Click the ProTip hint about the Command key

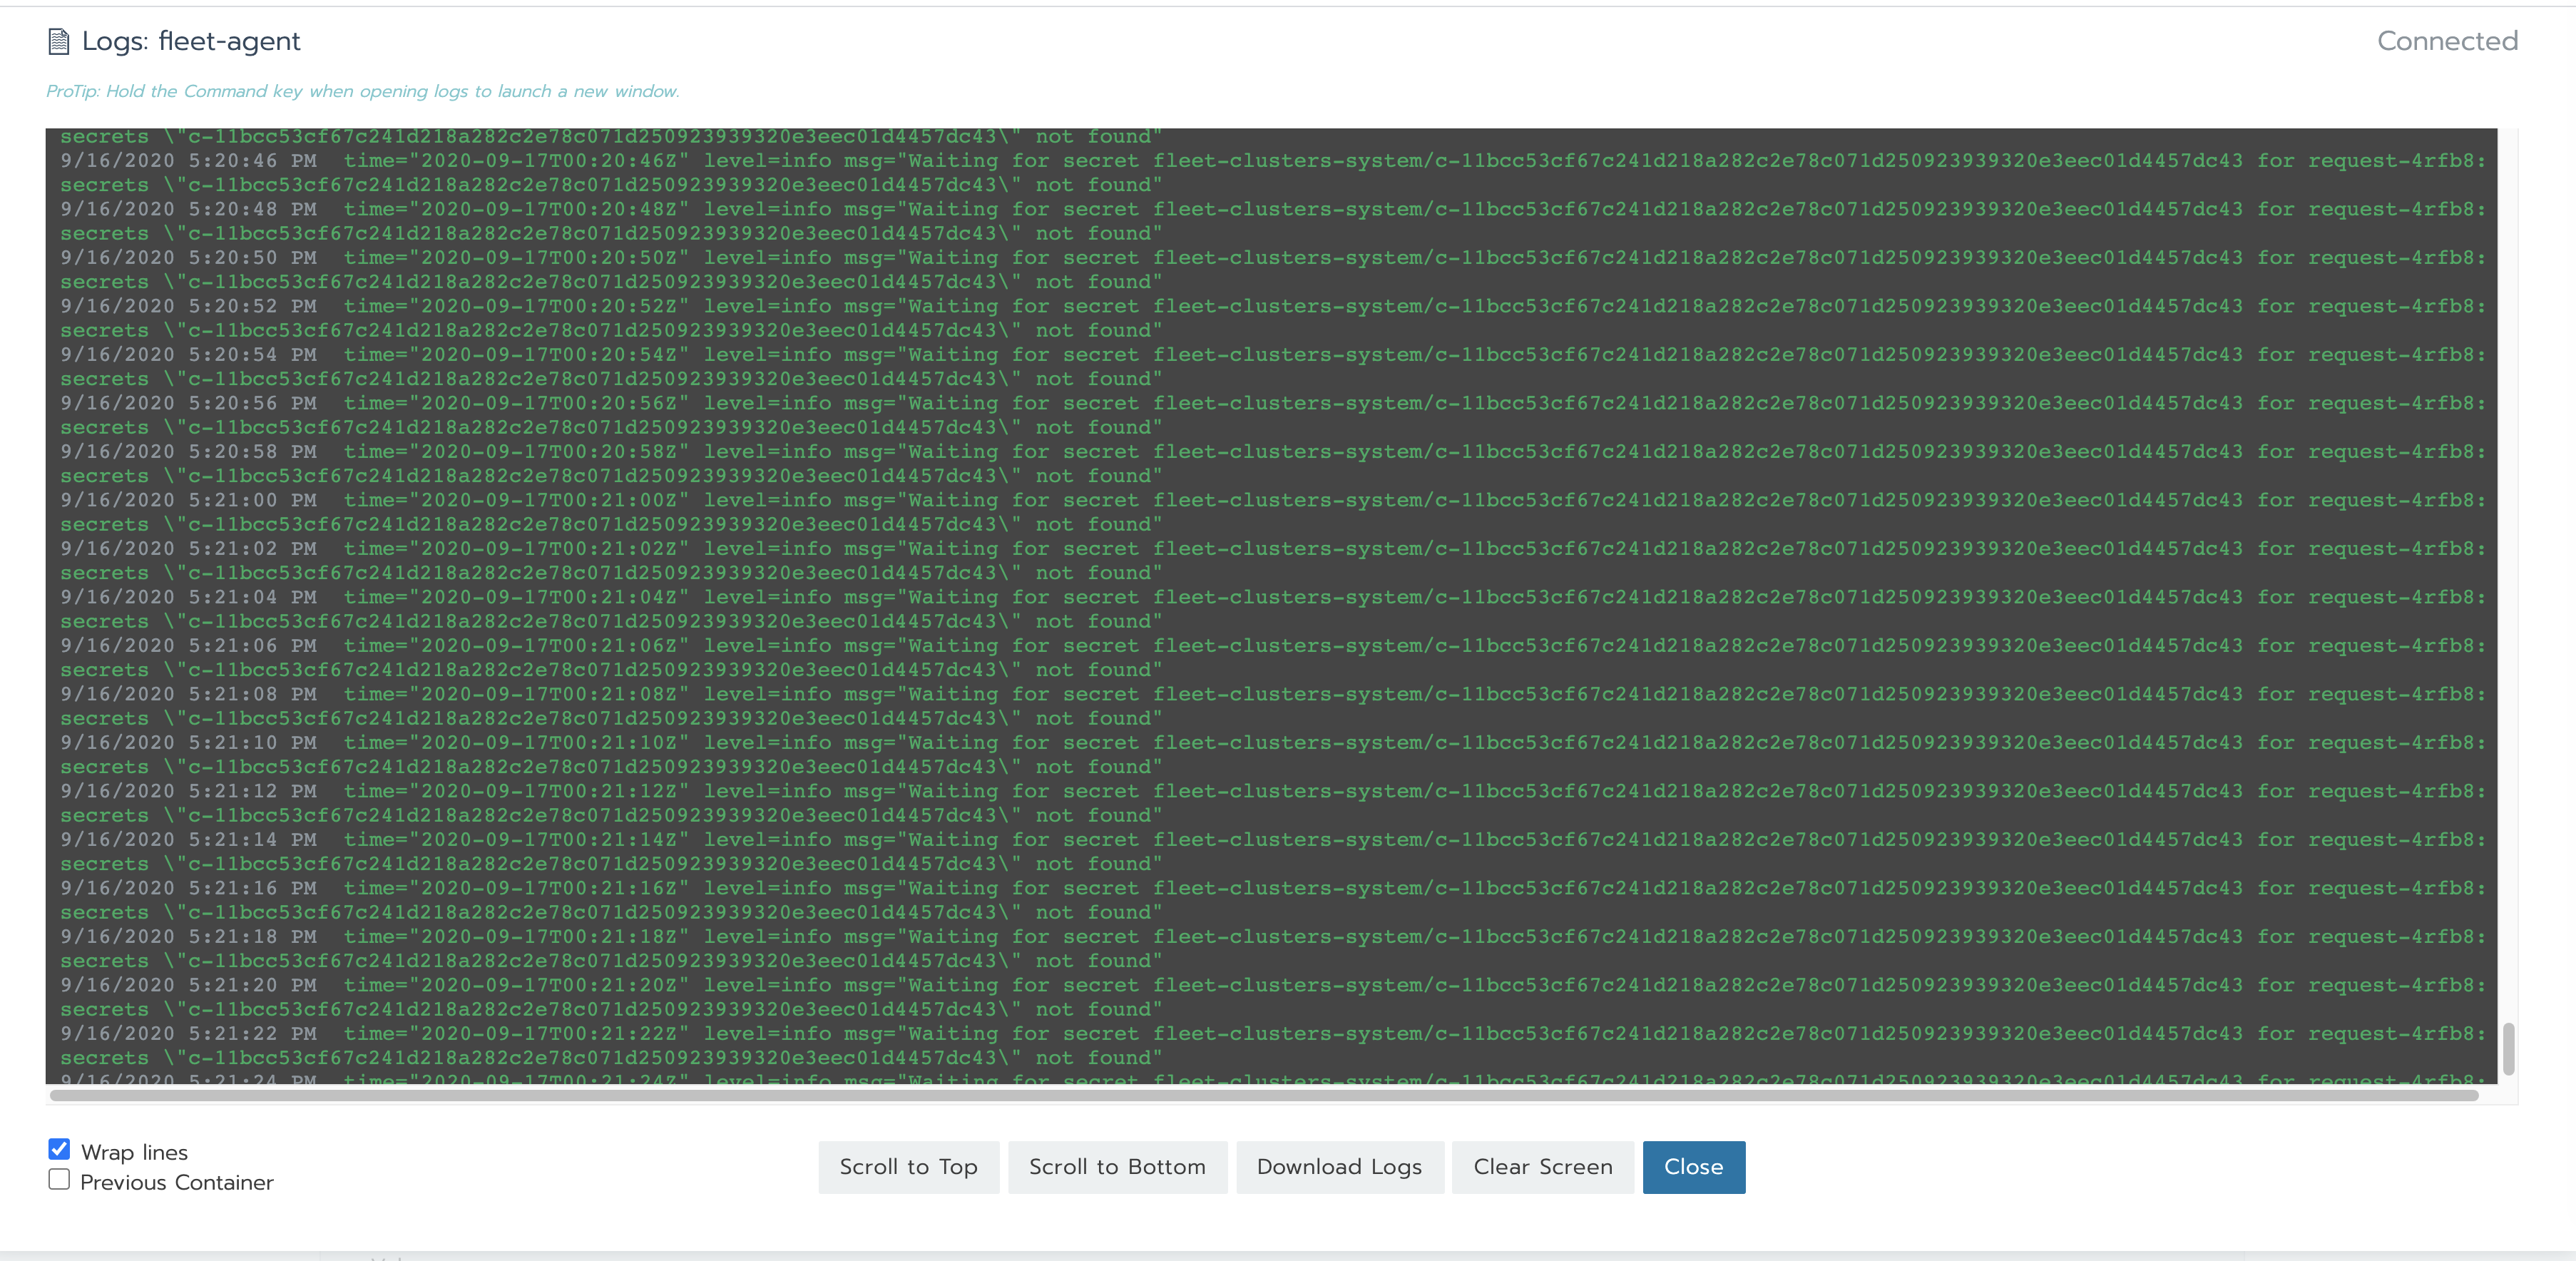[x=362, y=91]
